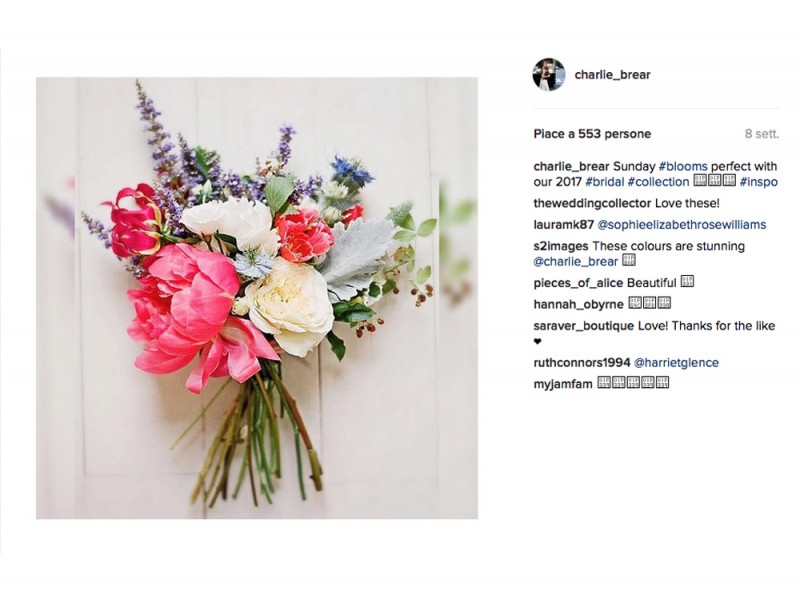Viewport: 800px width, 599px height.
Task: Open the #bridal hashtag
Action: point(605,182)
